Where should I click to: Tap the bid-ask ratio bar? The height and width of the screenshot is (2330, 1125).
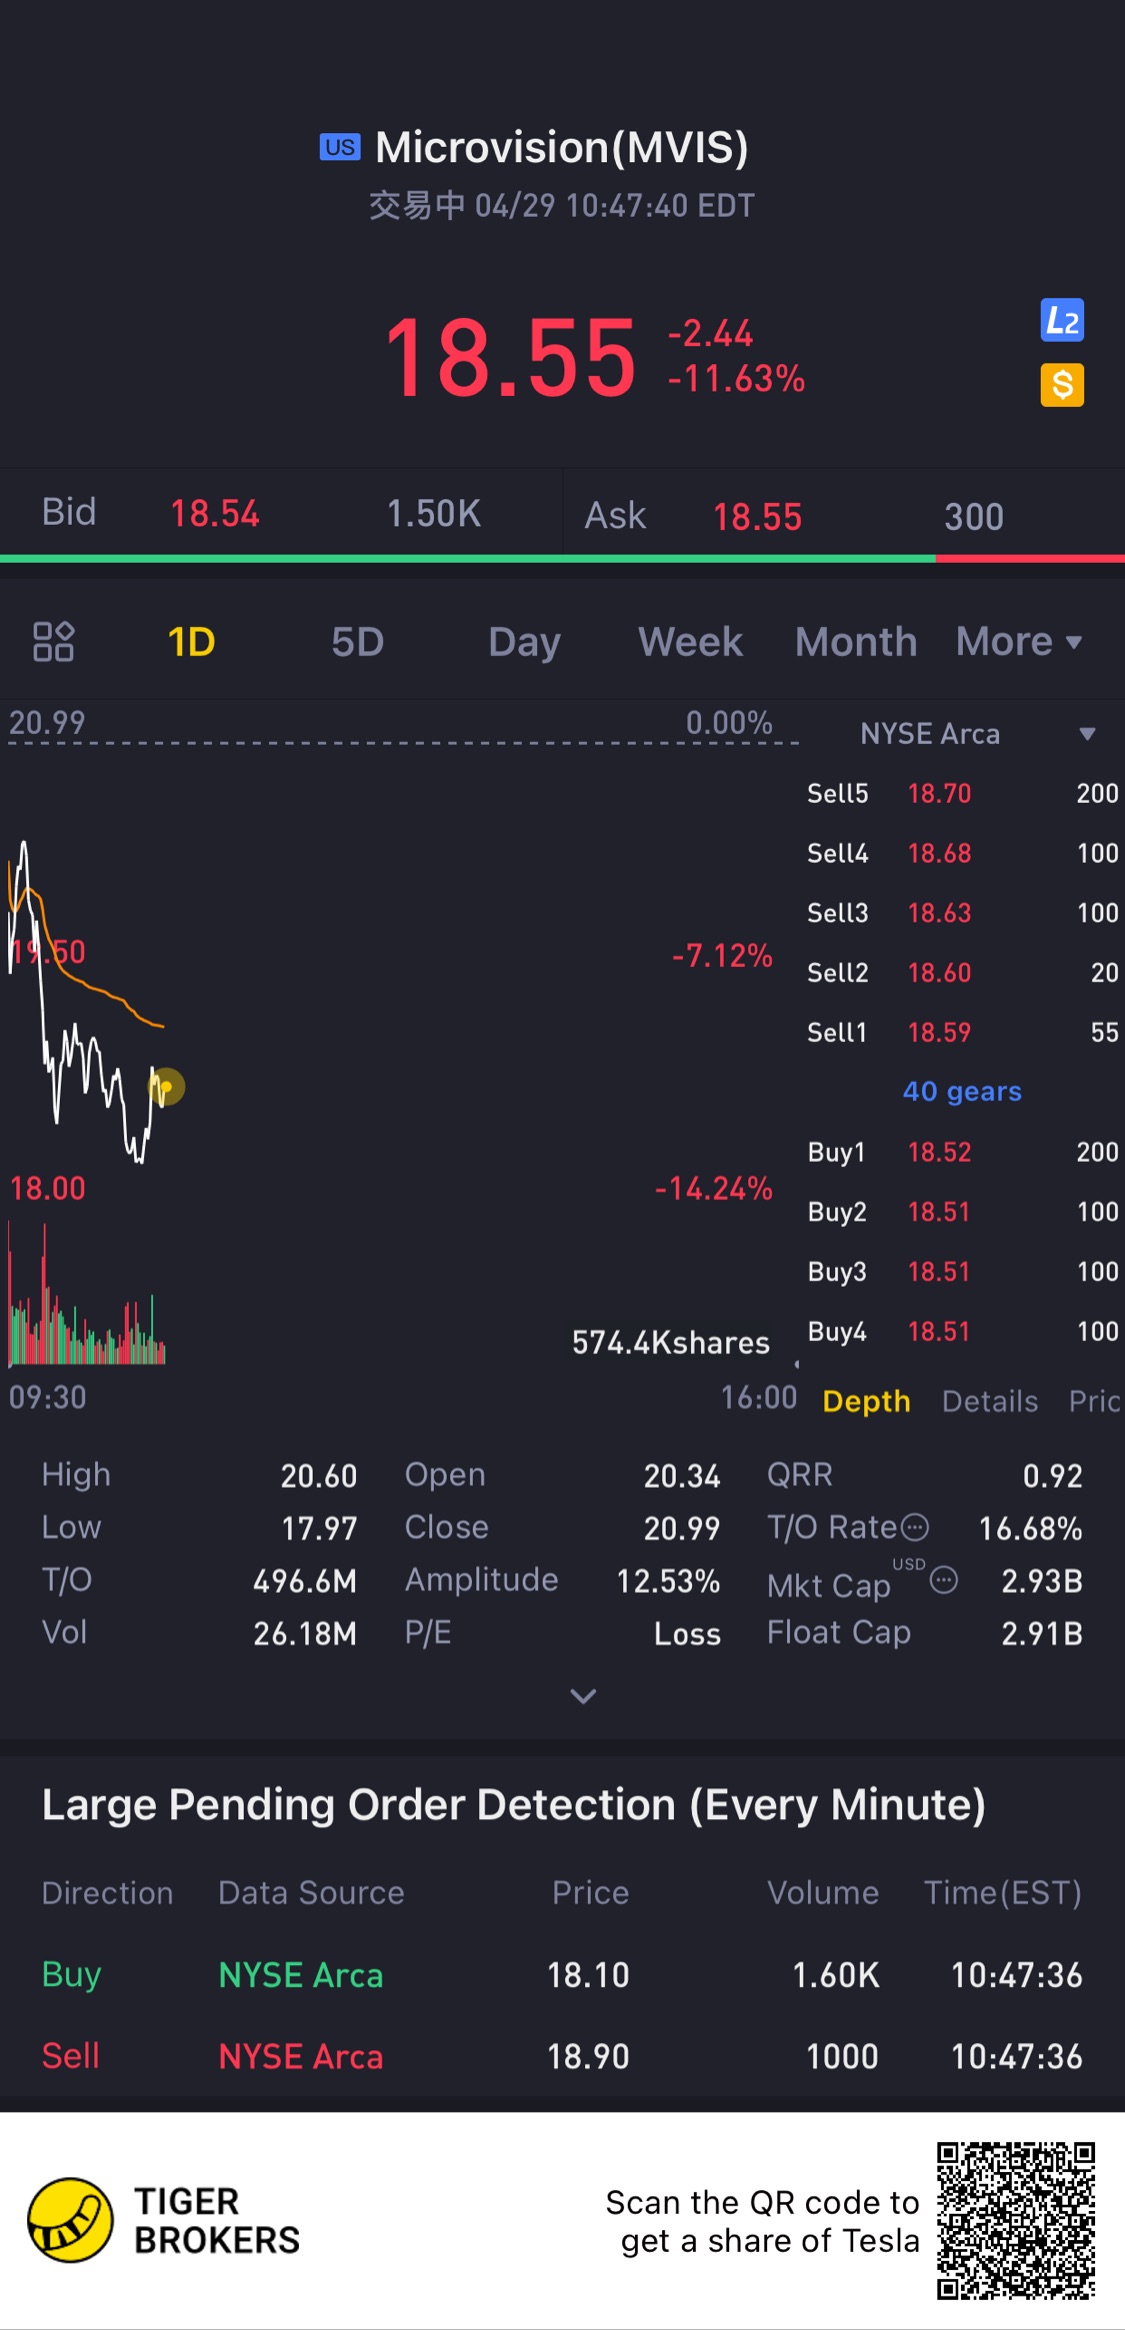(562, 559)
